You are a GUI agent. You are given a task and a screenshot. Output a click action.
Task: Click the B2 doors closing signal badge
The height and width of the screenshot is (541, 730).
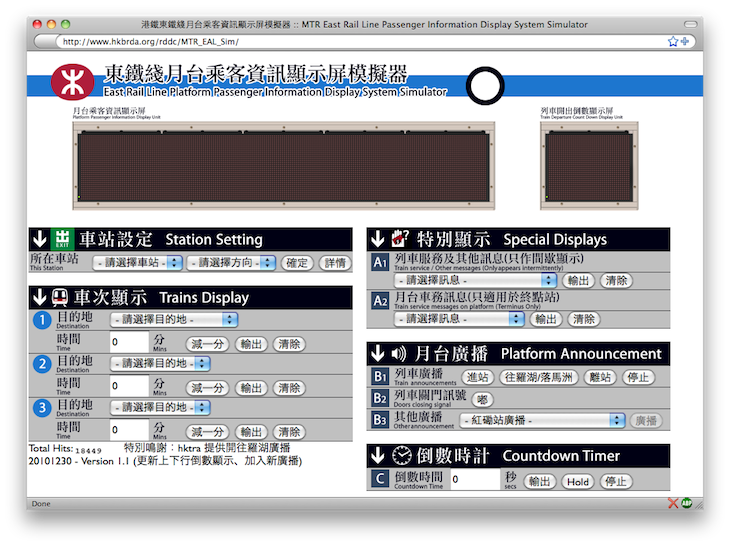pyautogui.click(x=380, y=398)
